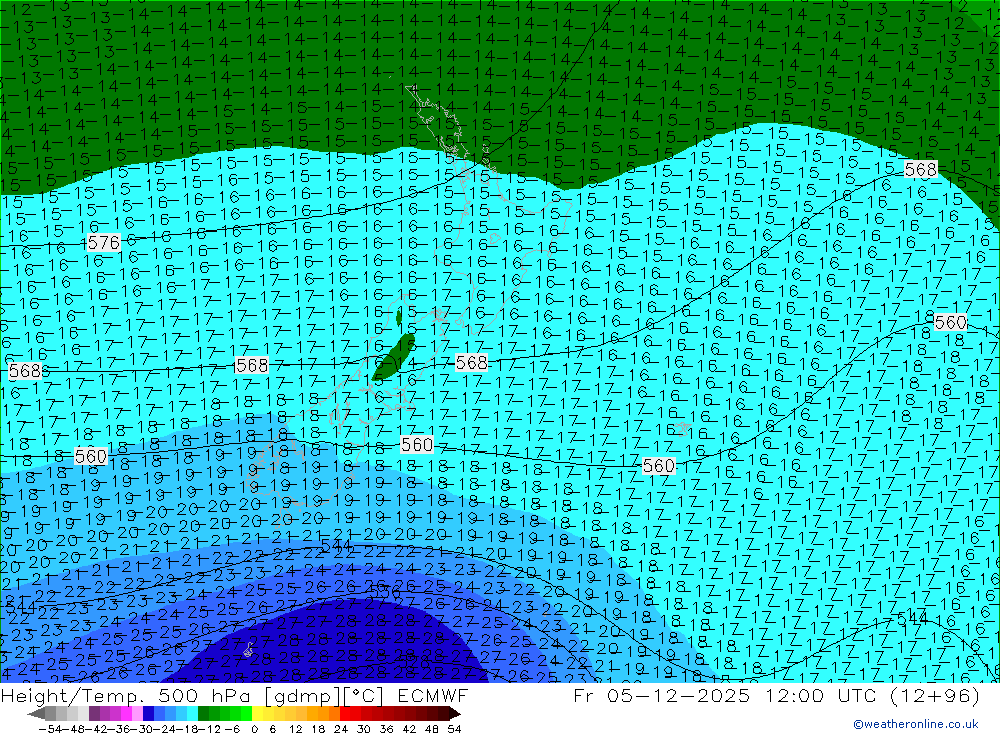Select the 576 contour height label
1000x733 pixels.
tap(103, 243)
